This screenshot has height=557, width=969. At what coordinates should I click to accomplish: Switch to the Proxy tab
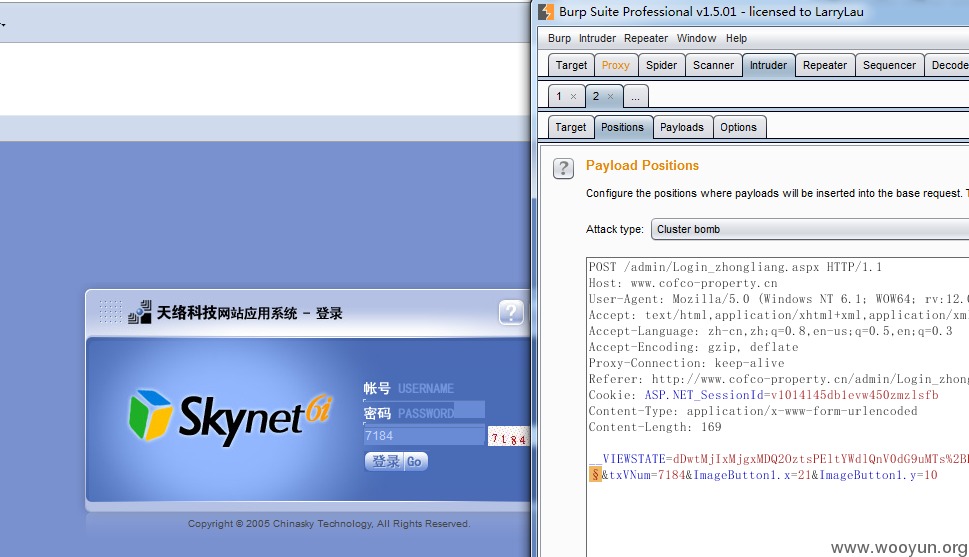coord(616,66)
